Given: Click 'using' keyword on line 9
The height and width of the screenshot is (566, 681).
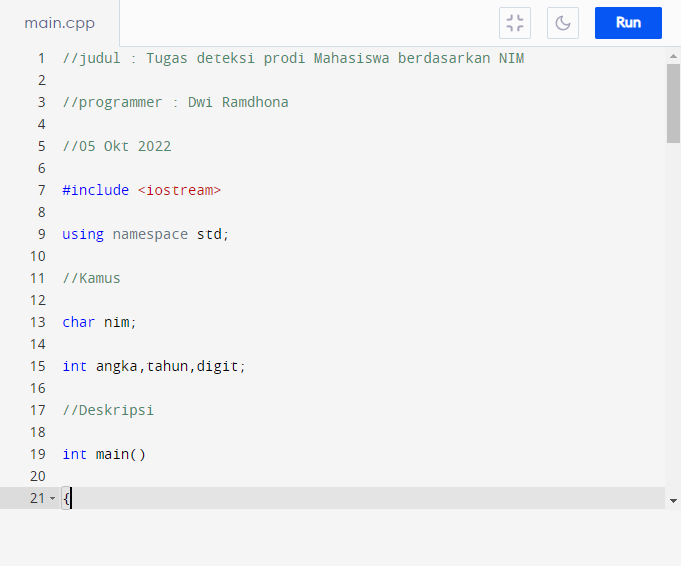Looking at the screenshot, I should tap(83, 234).
